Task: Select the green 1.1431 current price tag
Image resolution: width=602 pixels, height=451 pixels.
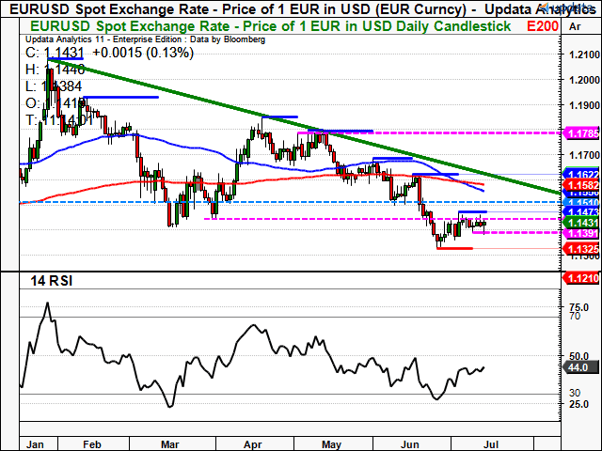Action: pyautogui.click(x=581, y=223)
